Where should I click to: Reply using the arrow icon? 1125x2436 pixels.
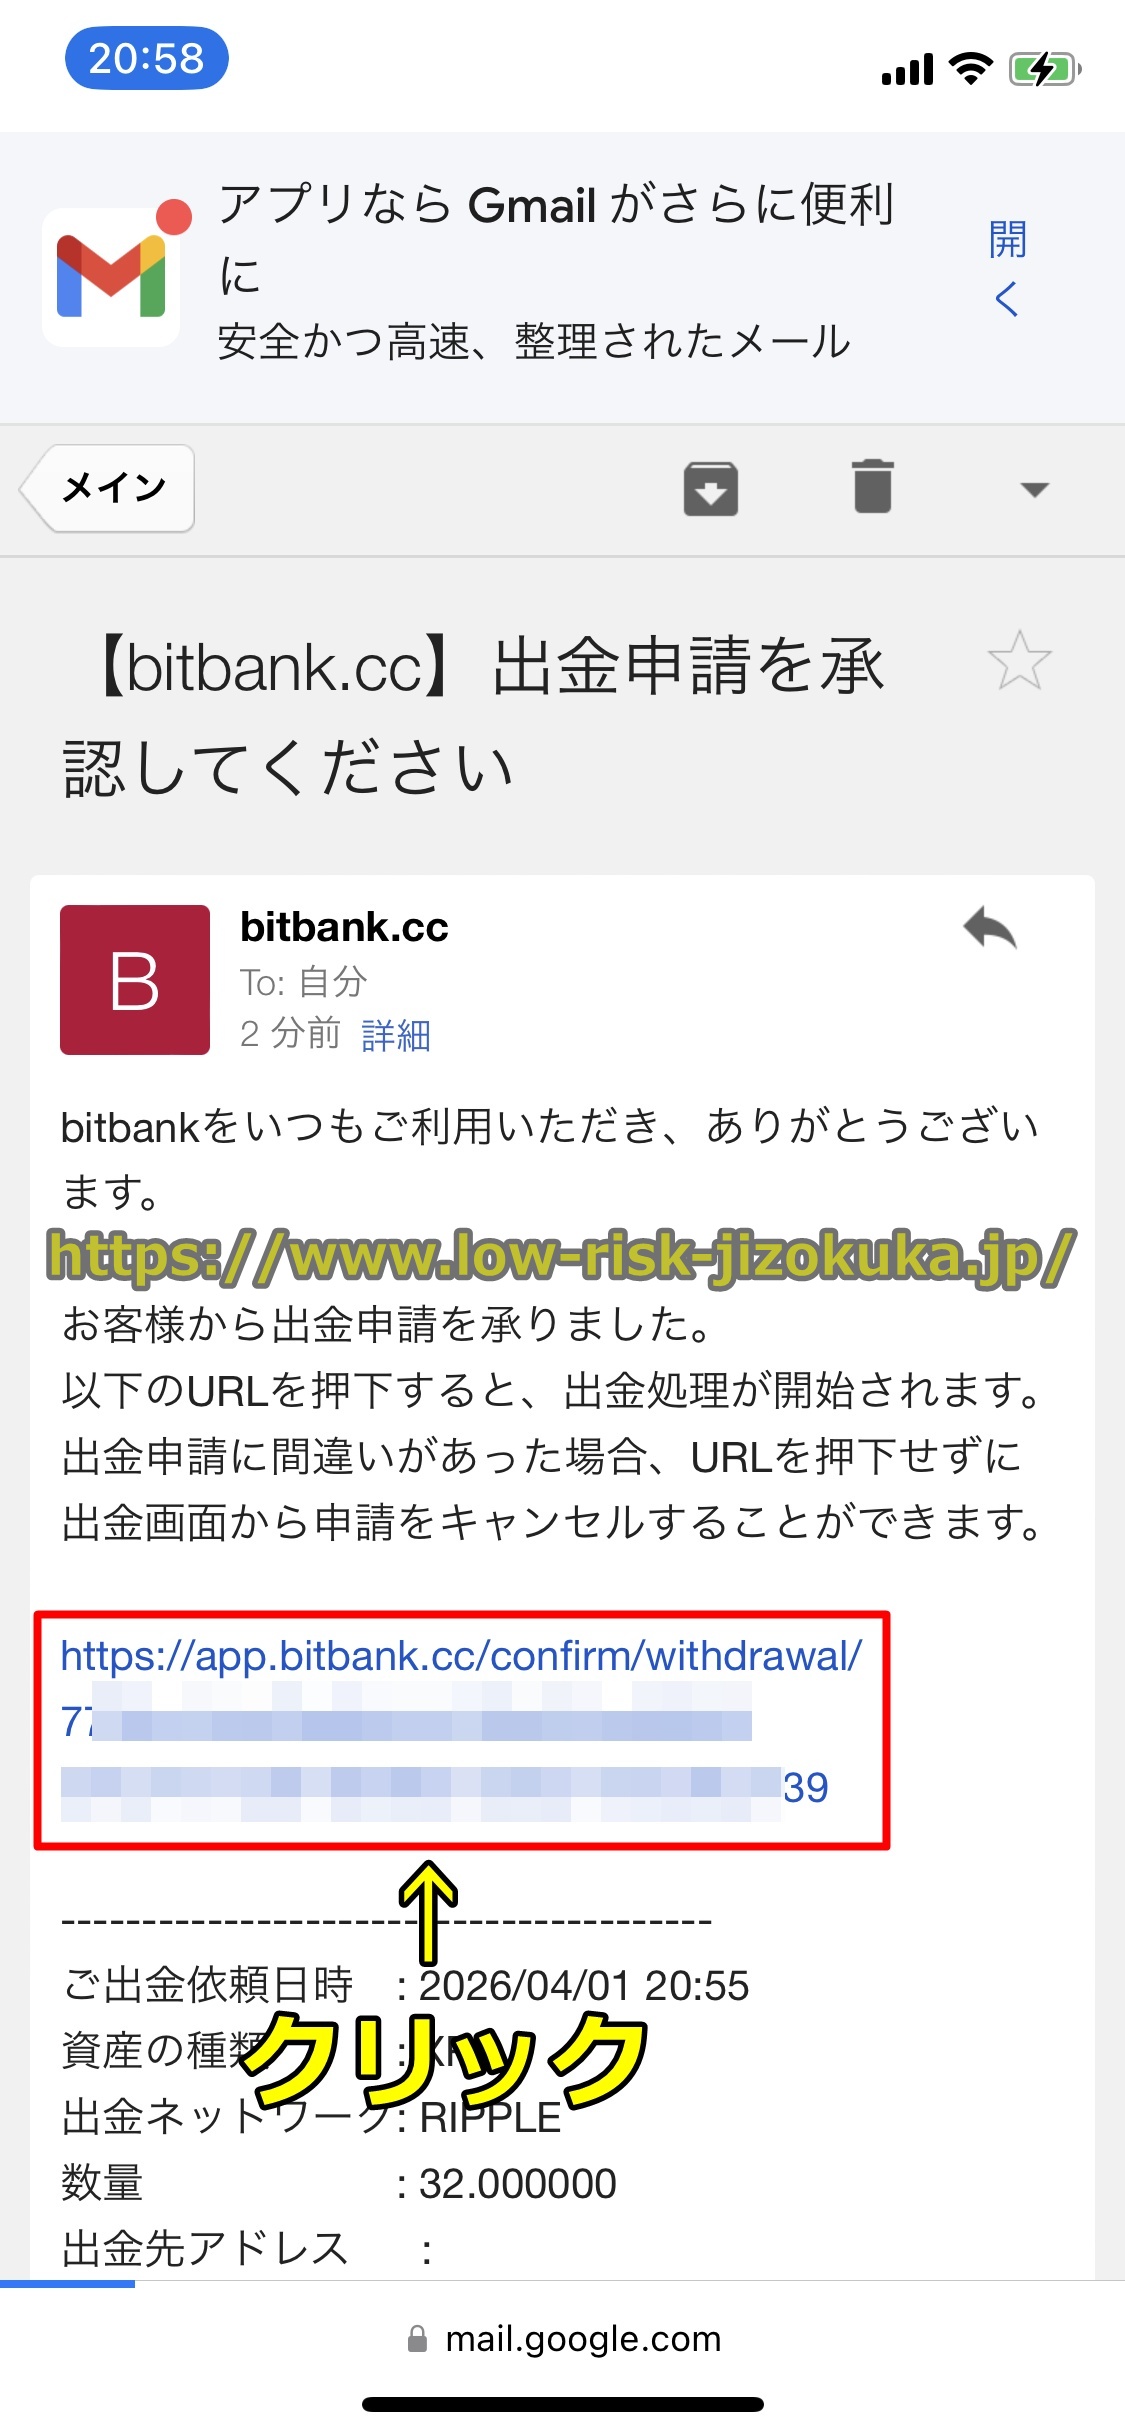point(990,929)
